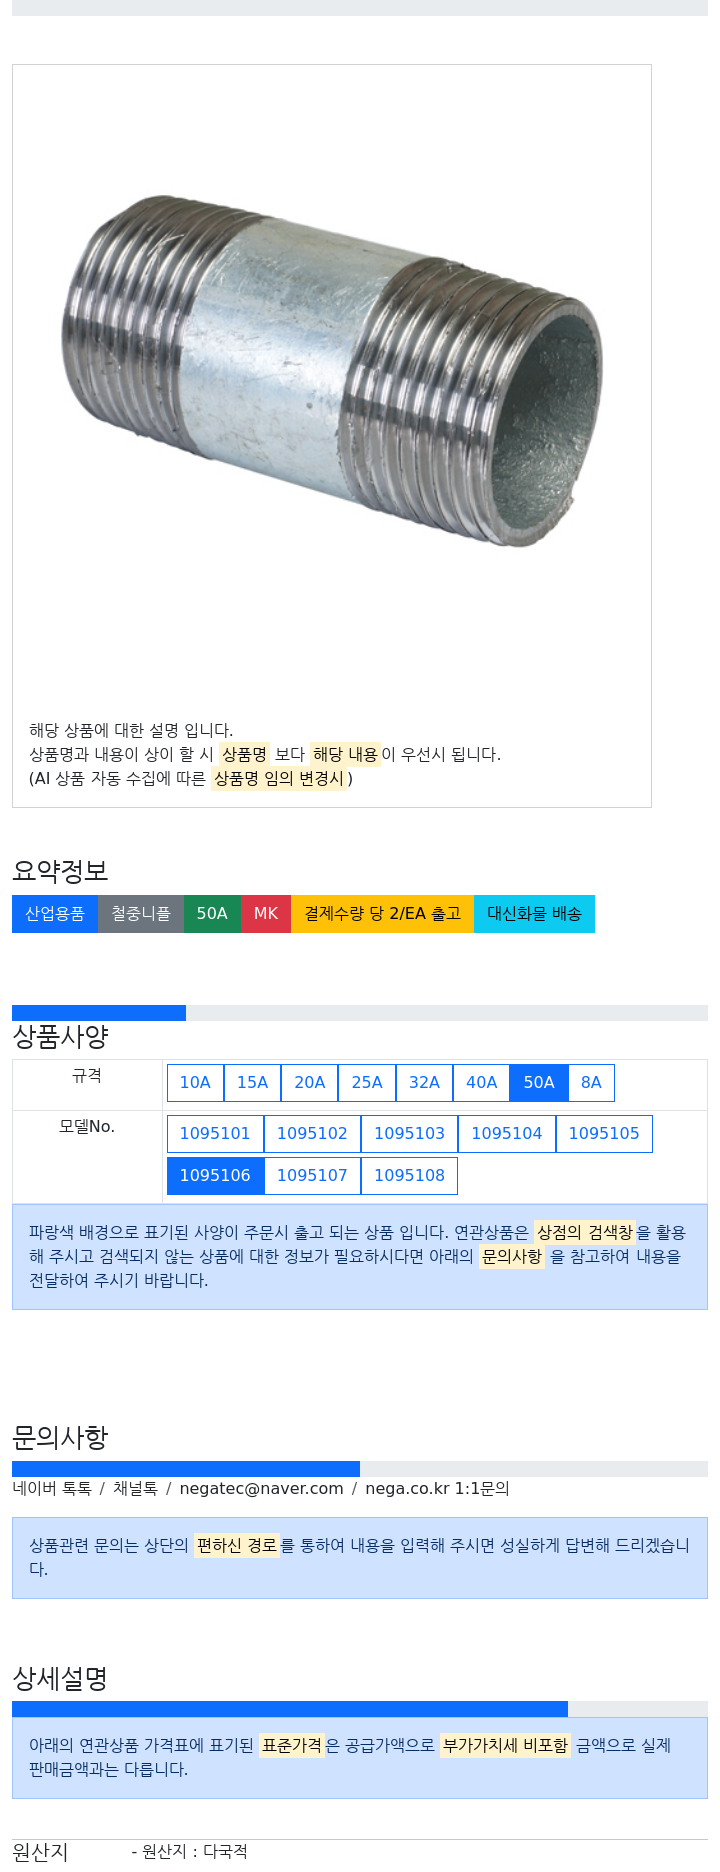720x1872 pixels.
Task: Choose model 1095107
Action: point(312,1176)
